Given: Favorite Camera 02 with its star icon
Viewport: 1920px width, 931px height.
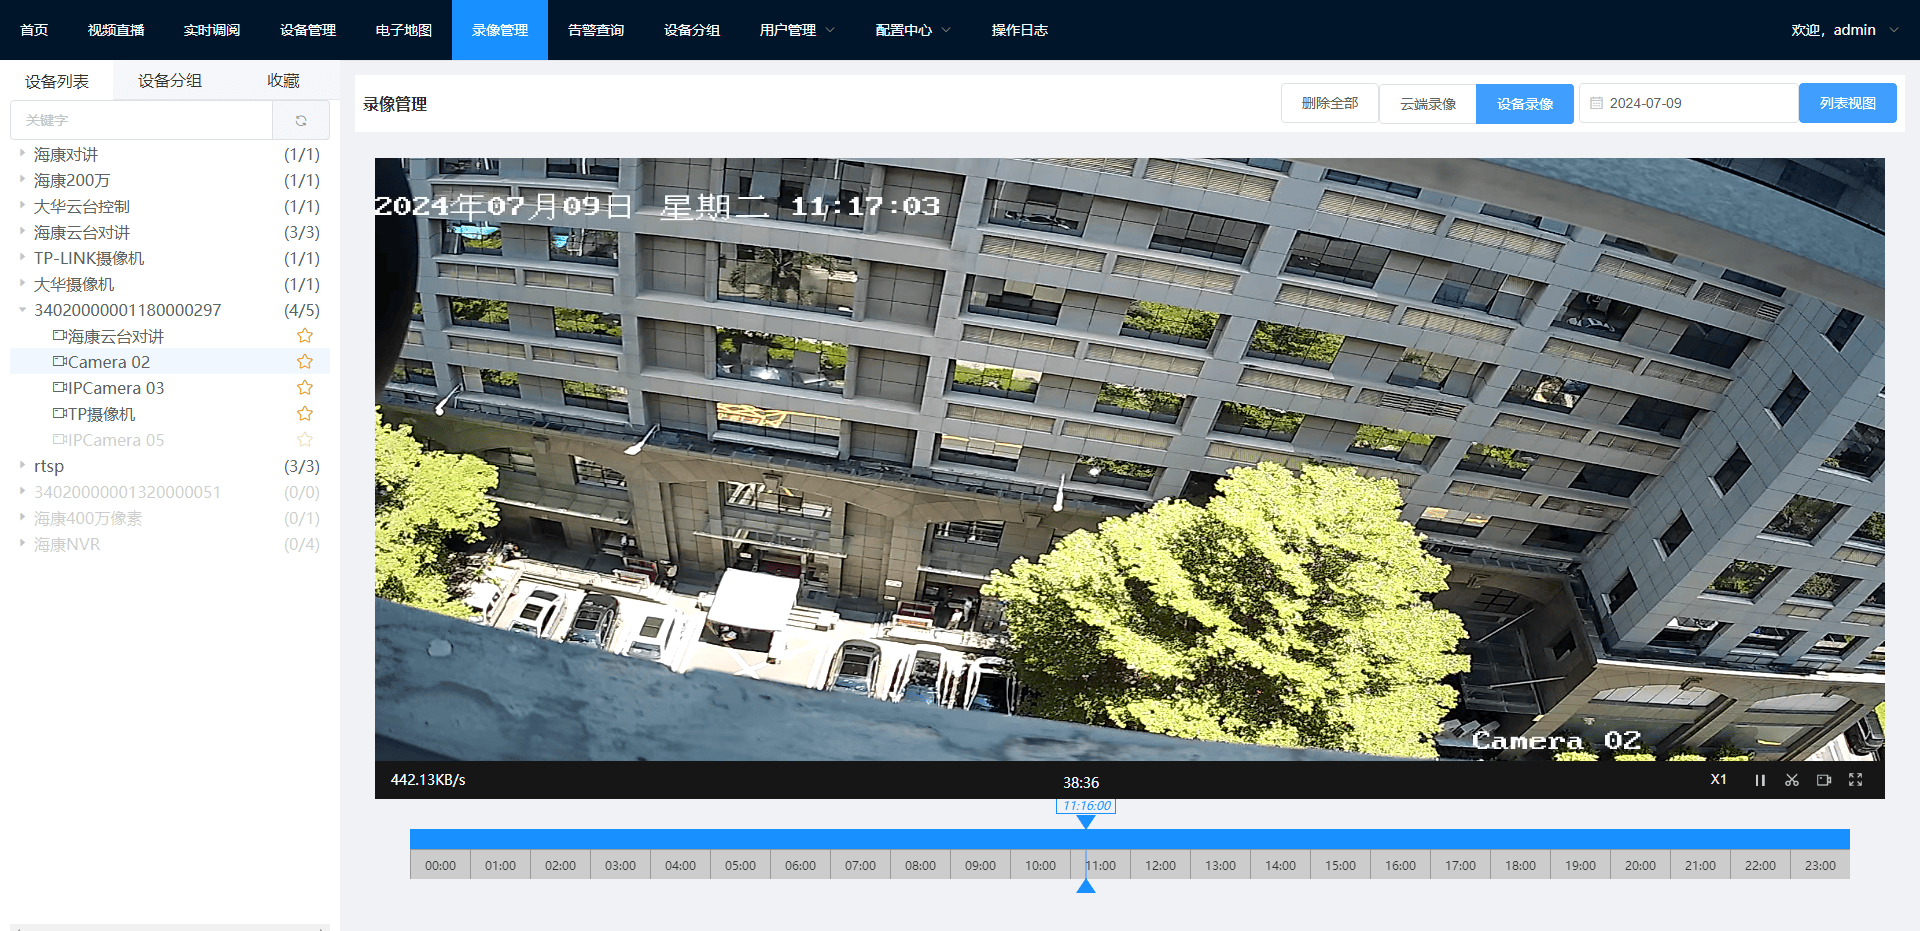Looking at the screenshot, I should click(304, 361).
